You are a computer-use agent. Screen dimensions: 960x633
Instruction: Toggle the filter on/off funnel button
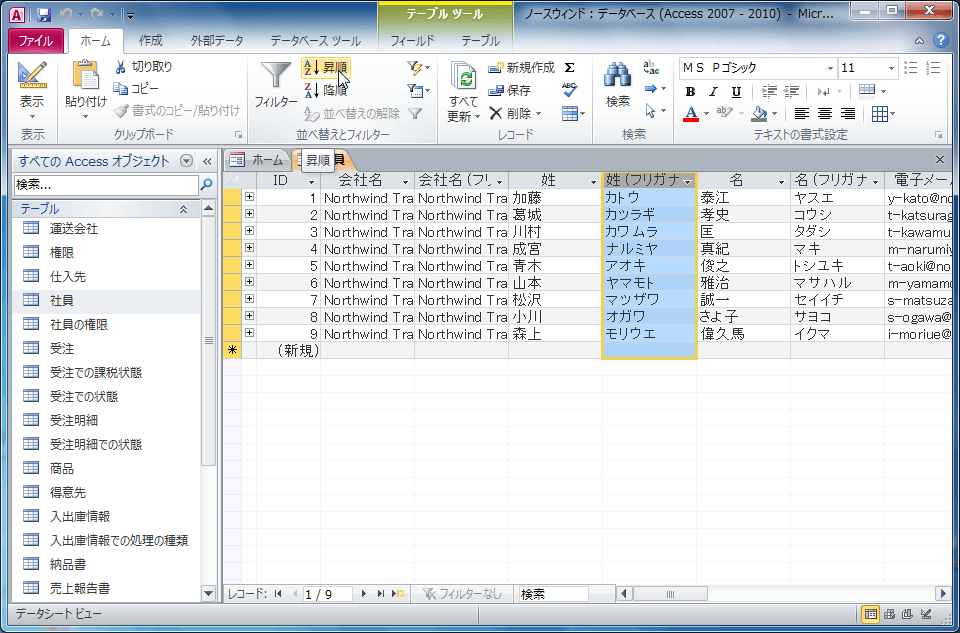tap(415, 113)
